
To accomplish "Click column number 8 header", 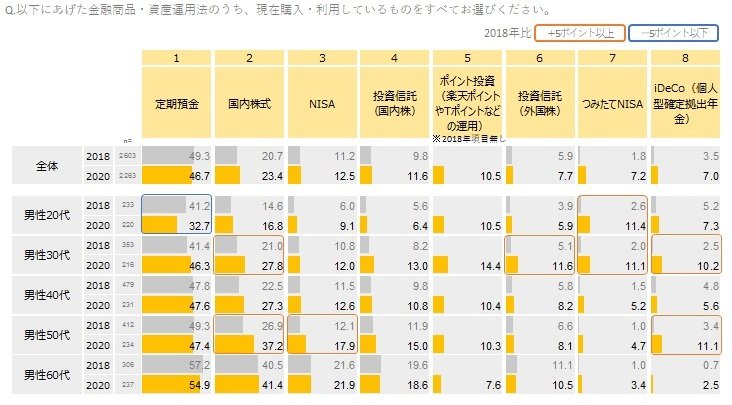I will click(685, 58).
